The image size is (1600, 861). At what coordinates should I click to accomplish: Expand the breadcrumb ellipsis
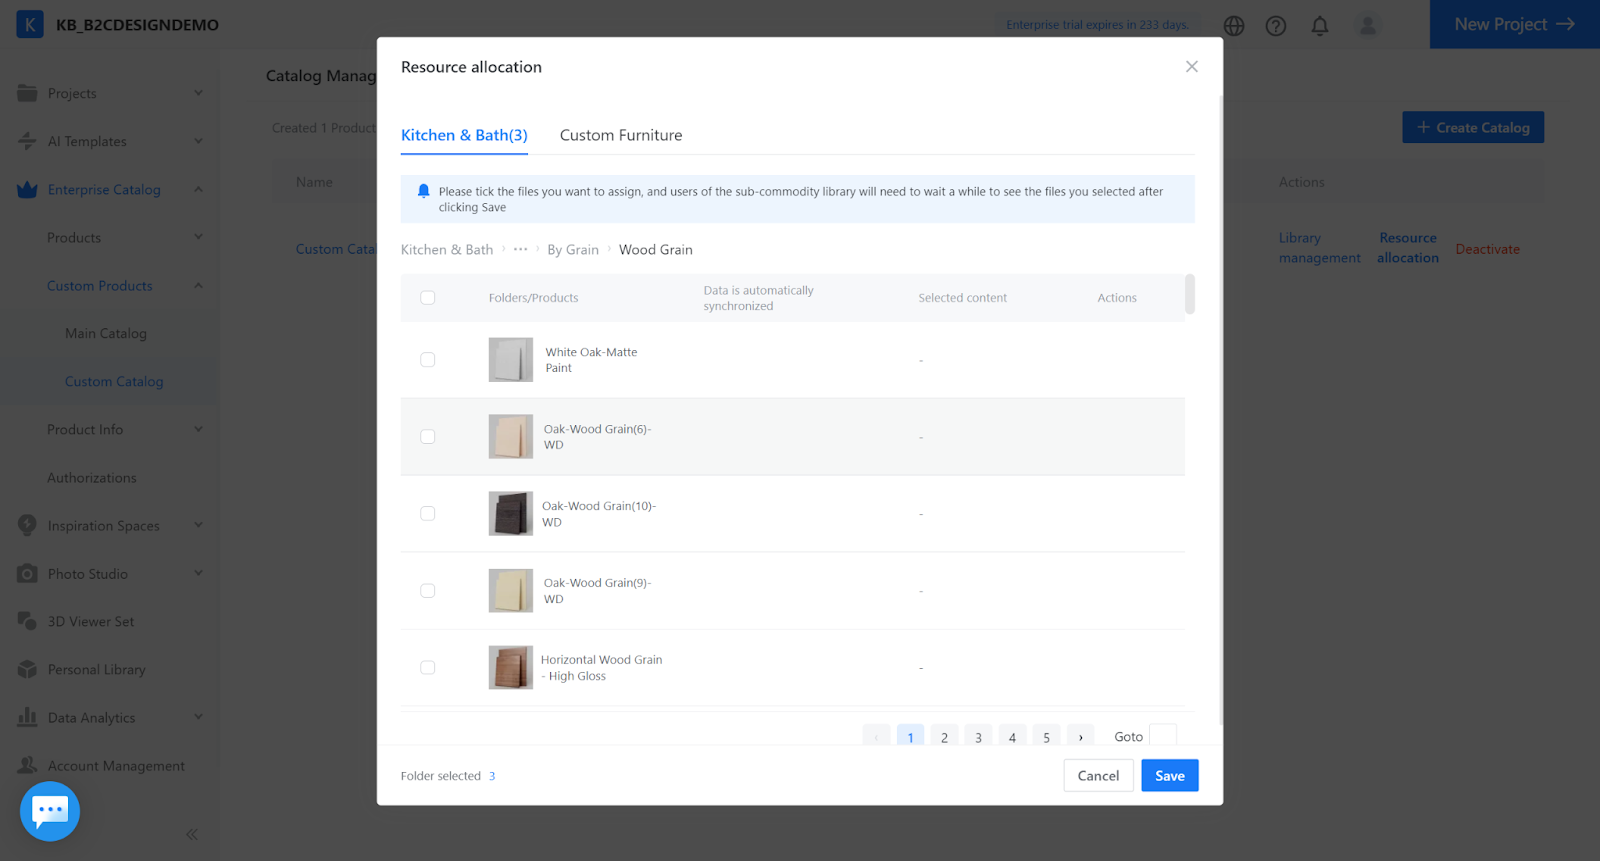pyautogui.click(x=520, y=250)
